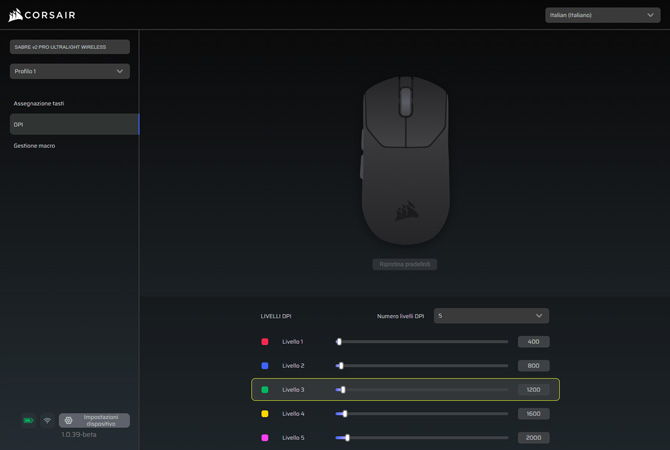
Task: Click the 1.0.39-beta version text
Action: [79, 435]
